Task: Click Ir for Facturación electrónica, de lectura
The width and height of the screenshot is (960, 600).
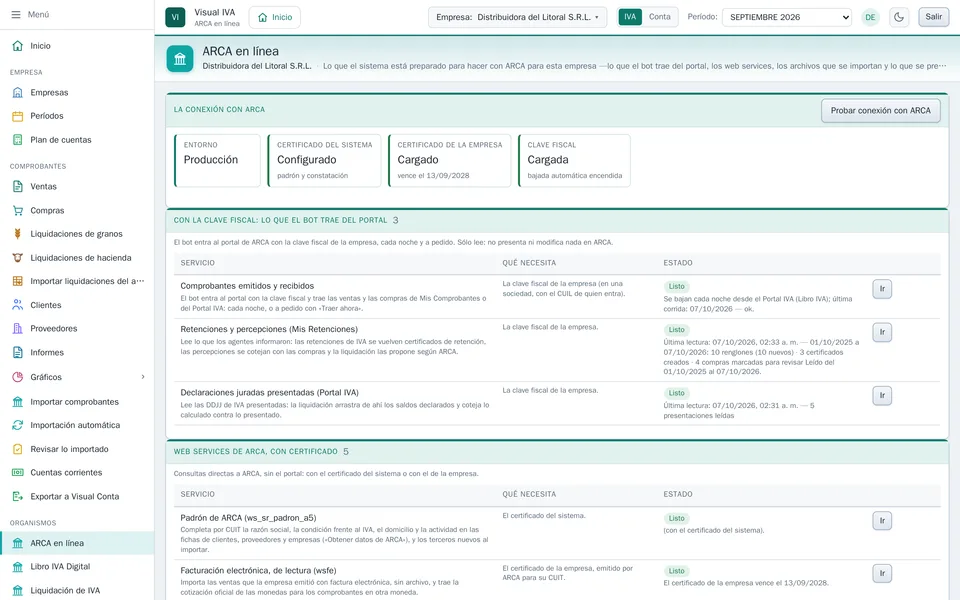Action: click(882, 574)
